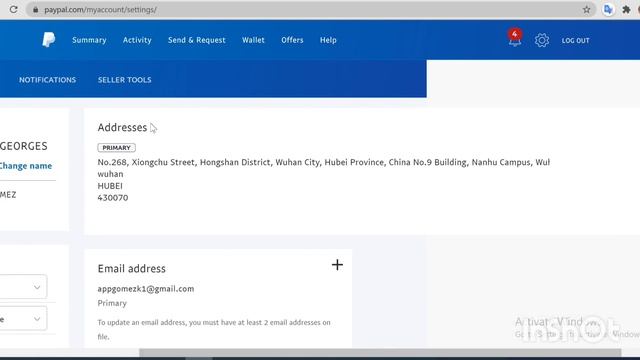Screen dimensions: 640x360
Task: Click the Addresses heading
Action: [x=122, y=127]
